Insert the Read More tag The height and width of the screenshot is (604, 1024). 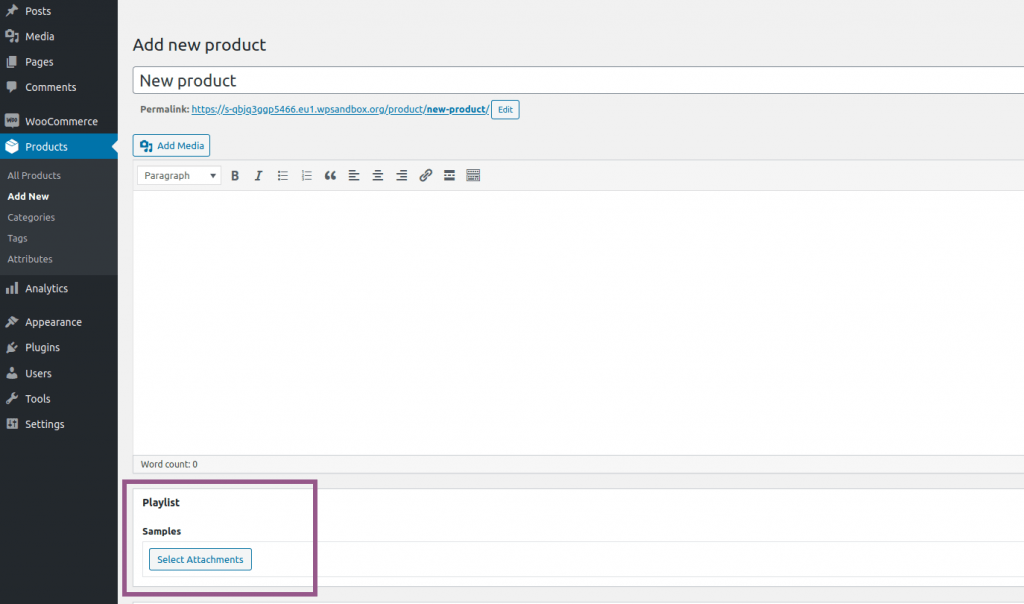450,176
